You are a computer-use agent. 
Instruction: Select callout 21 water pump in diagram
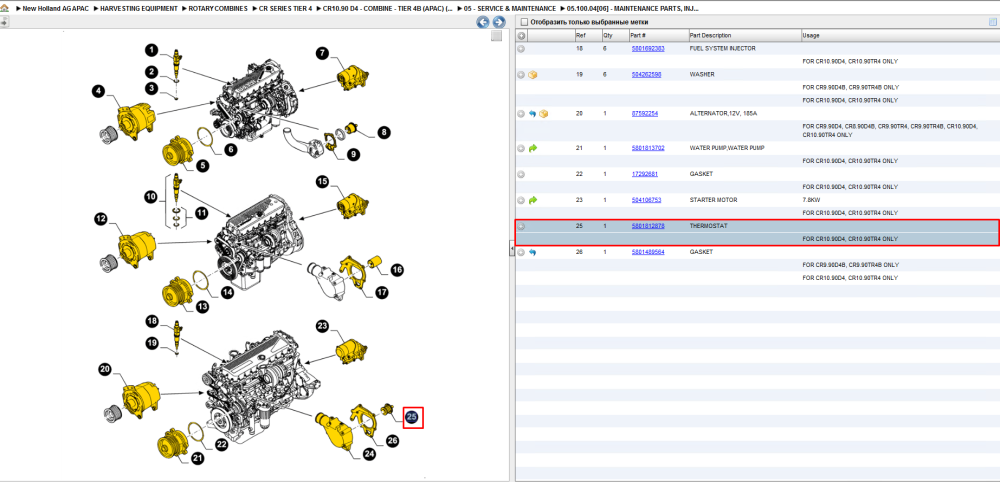[198, 458]
